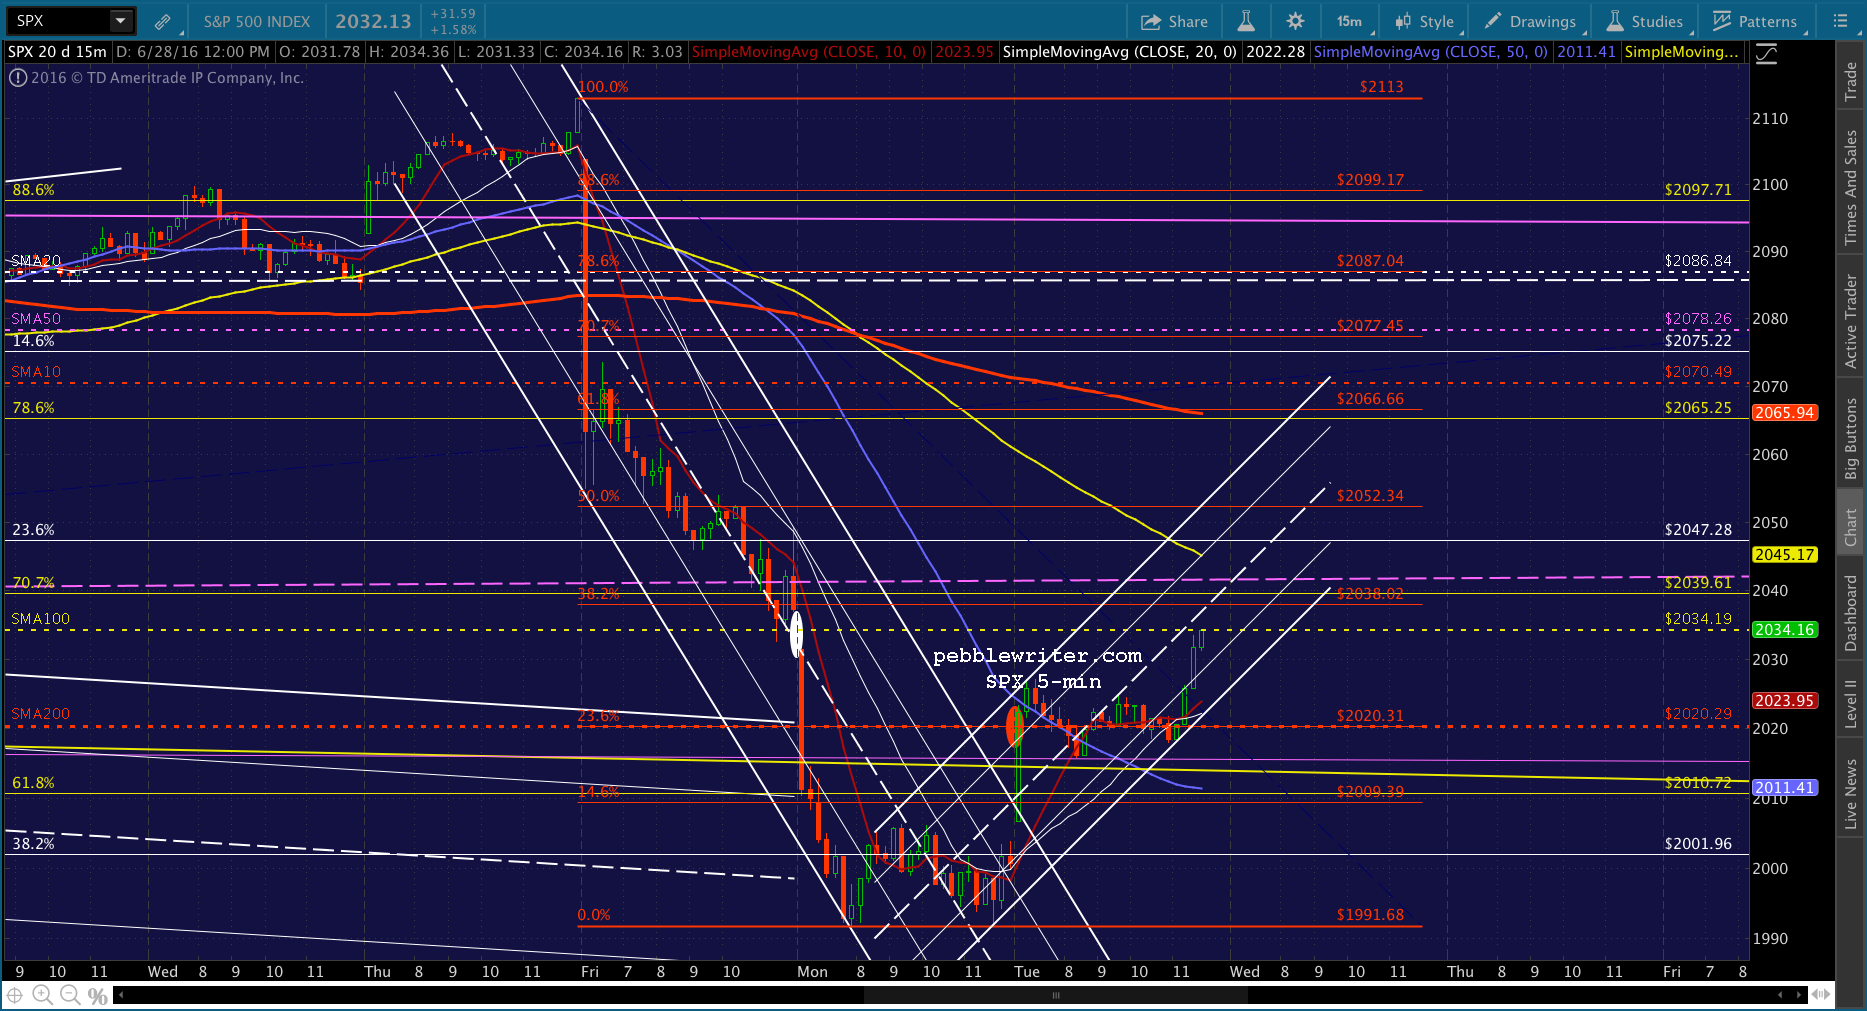This screenshot has width=1867, height=1011.
Task: Switch to the Active Trader side tab
Action: [x=1851, y=319]
